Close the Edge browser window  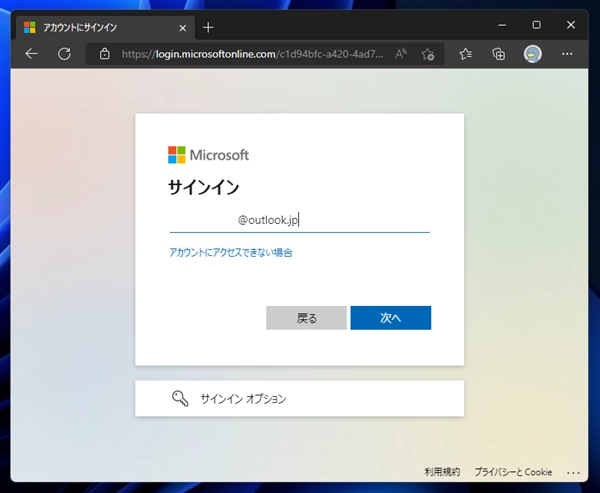tap(571, 25)
